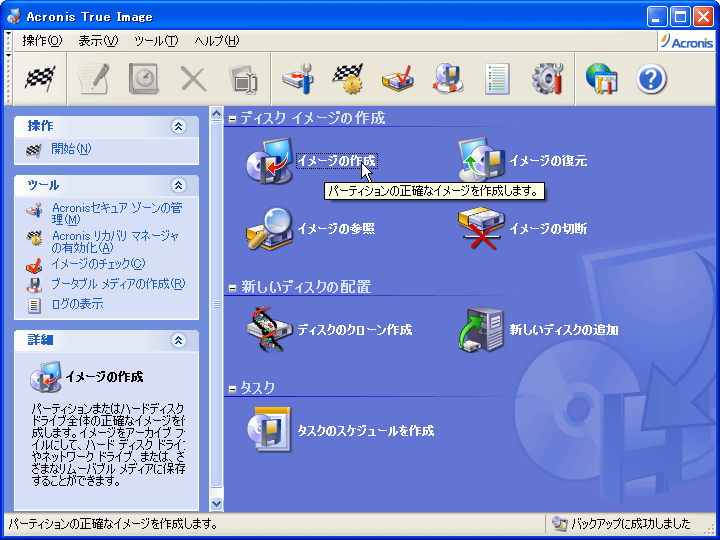Click the イメージの復元 restore icon
This screenshot has width=720, height=540.
(481, 159)
